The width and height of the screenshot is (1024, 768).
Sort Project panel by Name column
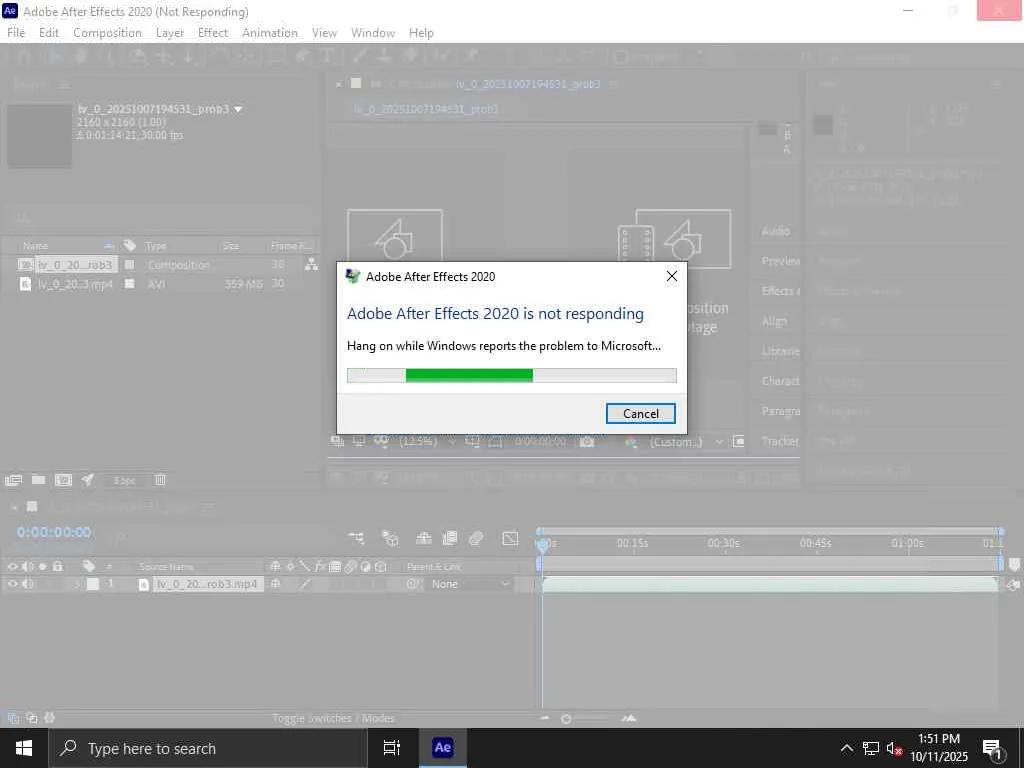(35, 246)
